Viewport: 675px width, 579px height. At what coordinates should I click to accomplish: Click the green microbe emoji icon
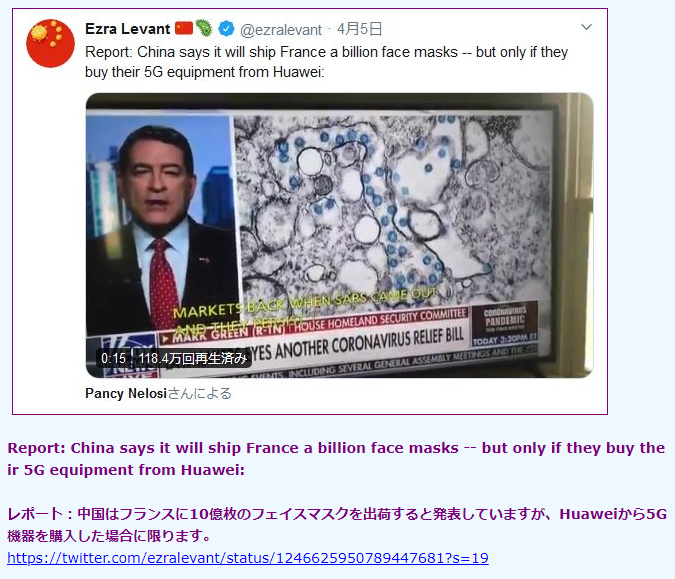point(204,28)
